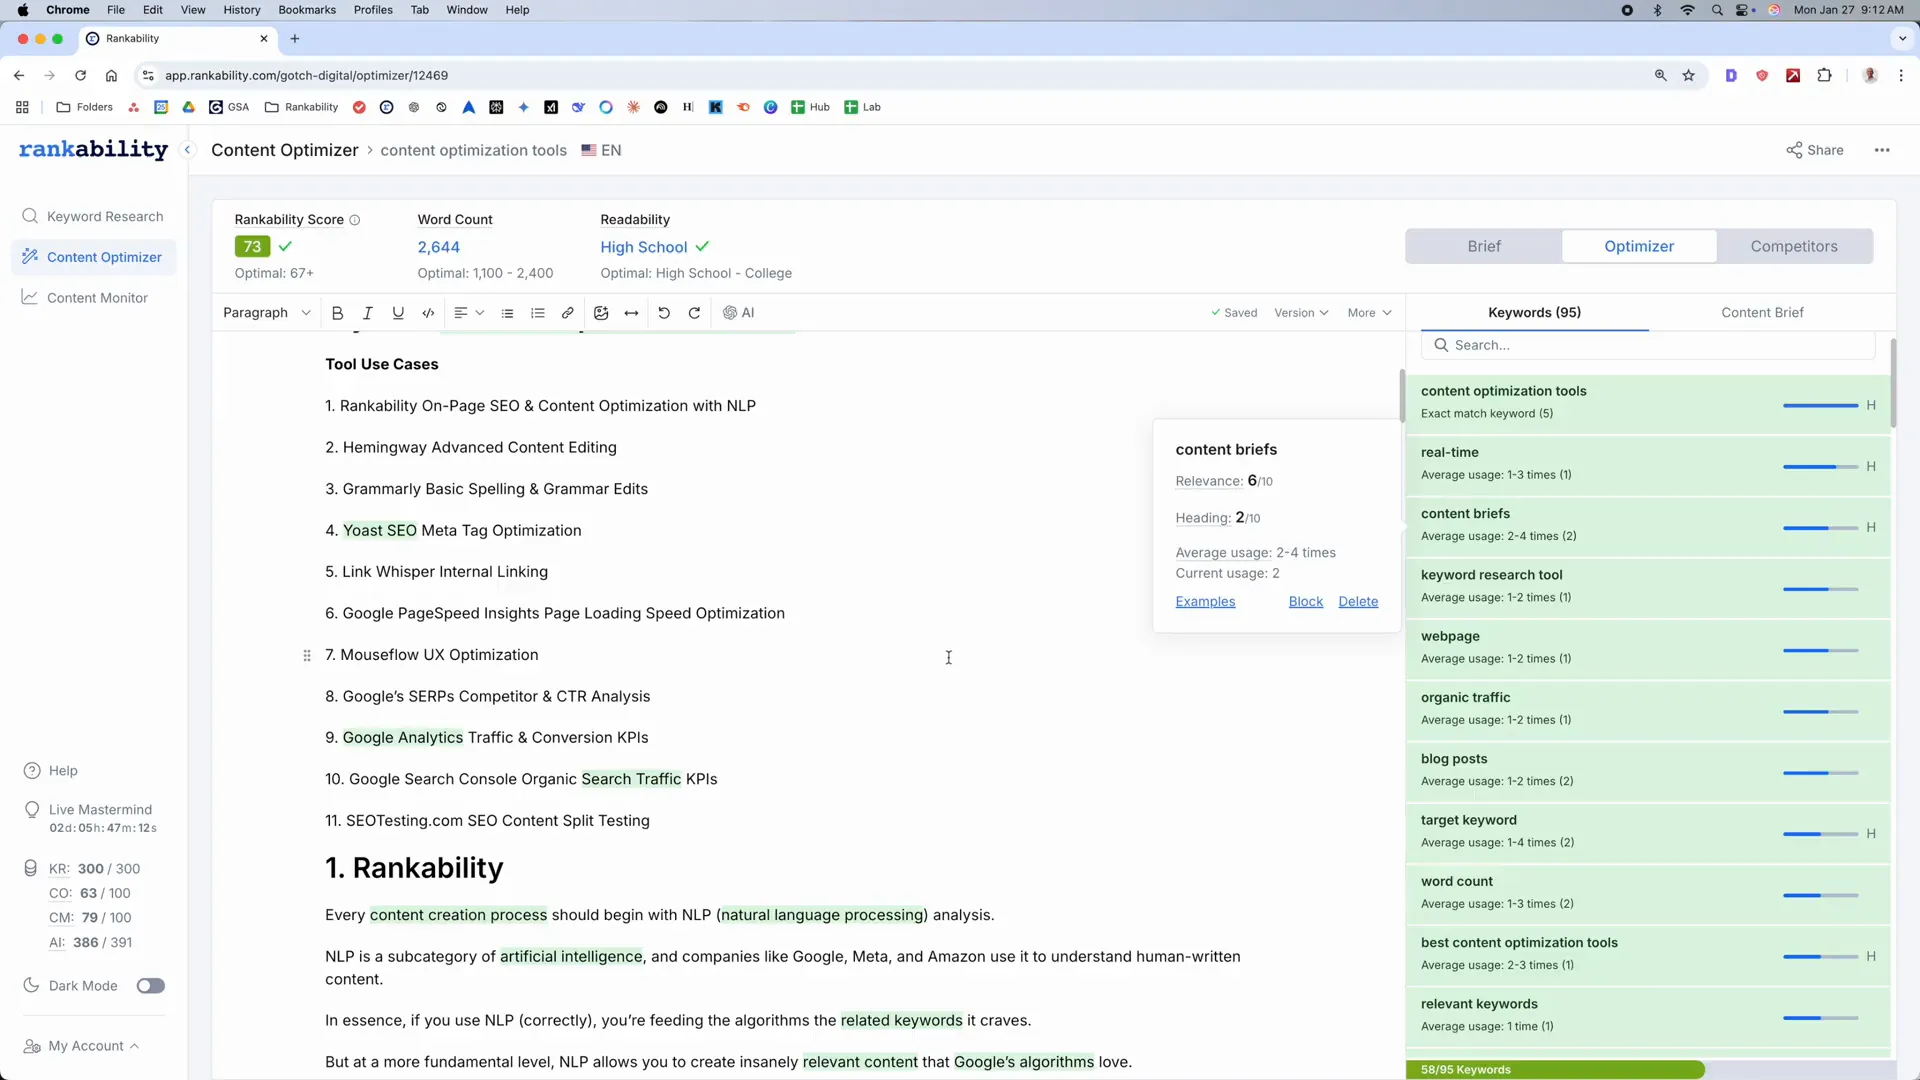
Task: Open the Google Drive bookmark
Action: [188, 107]
